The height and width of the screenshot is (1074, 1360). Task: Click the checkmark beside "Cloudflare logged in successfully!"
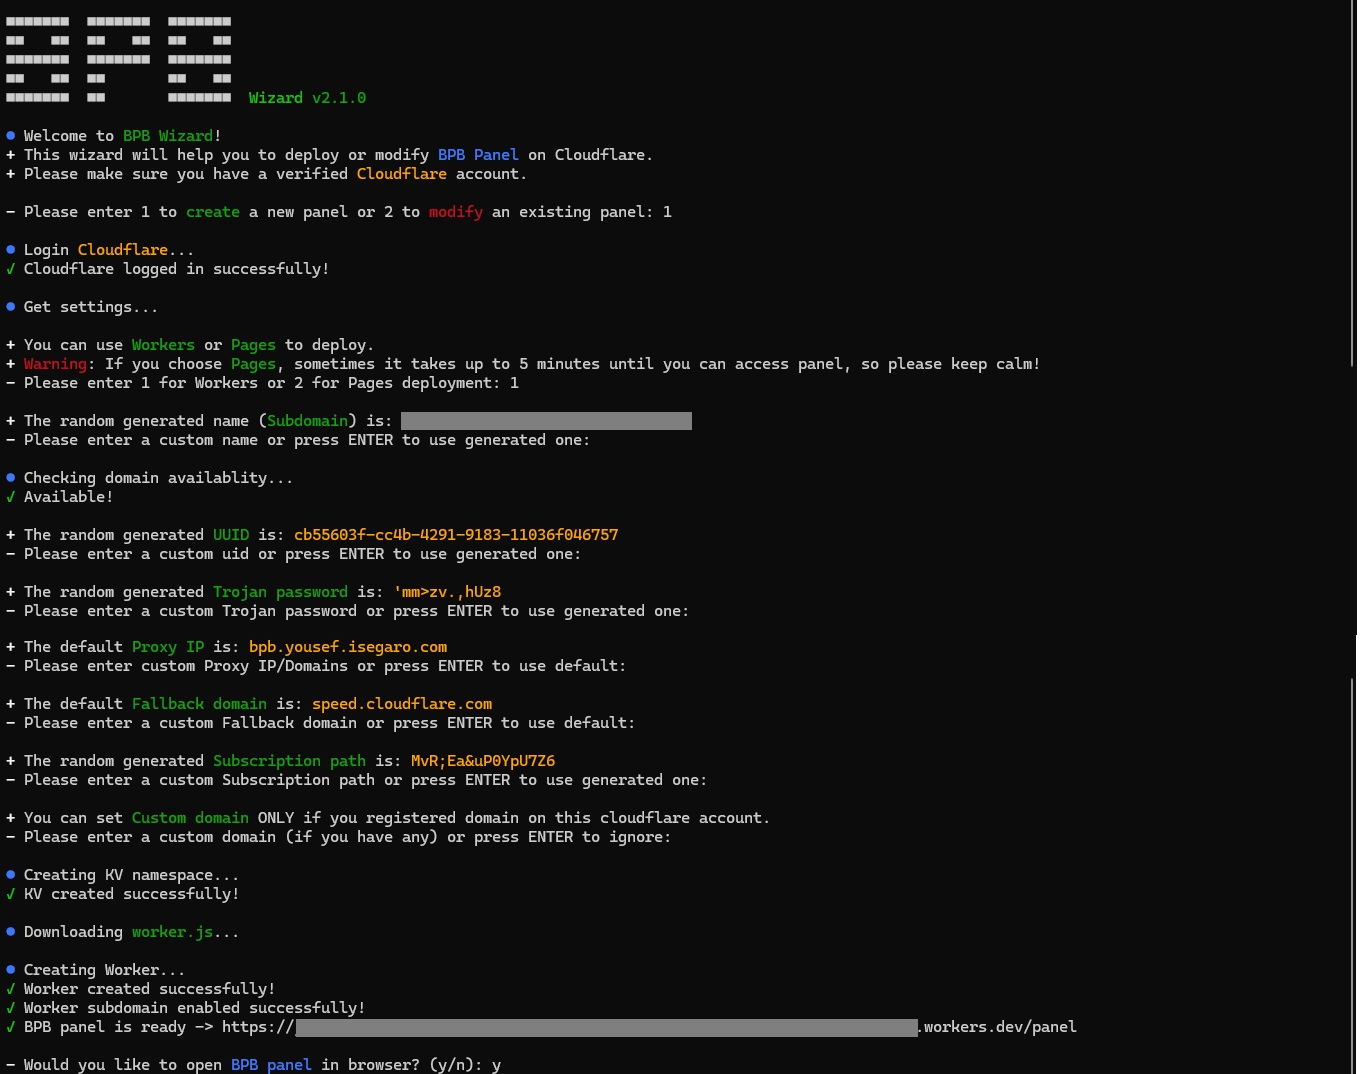[x=11, y=268]
